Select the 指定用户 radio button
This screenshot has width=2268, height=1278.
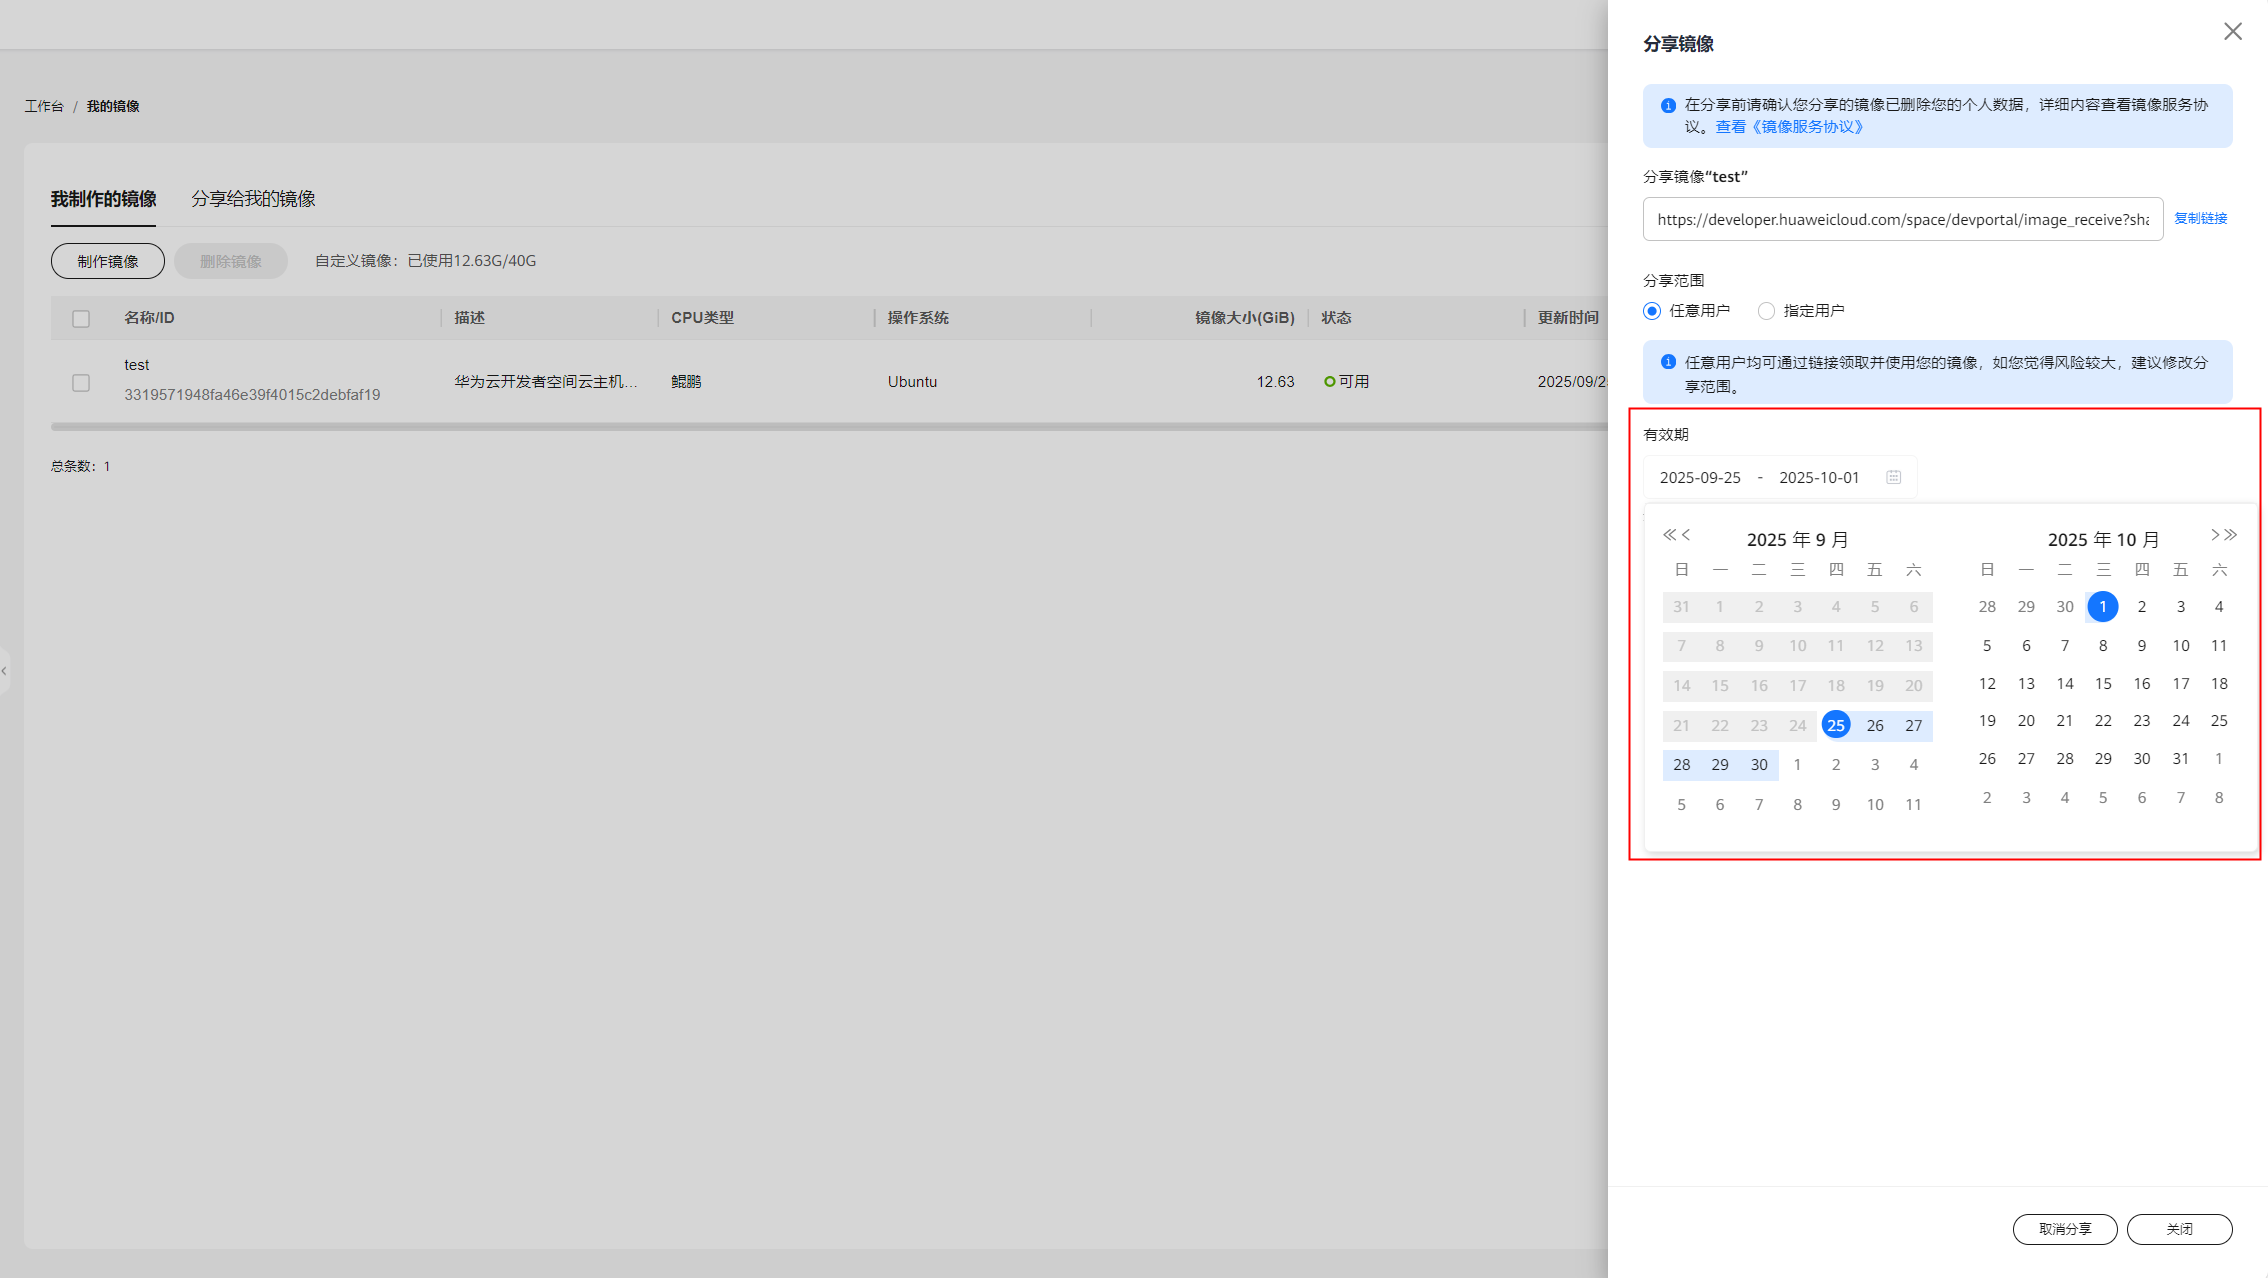pos(1767,311)
